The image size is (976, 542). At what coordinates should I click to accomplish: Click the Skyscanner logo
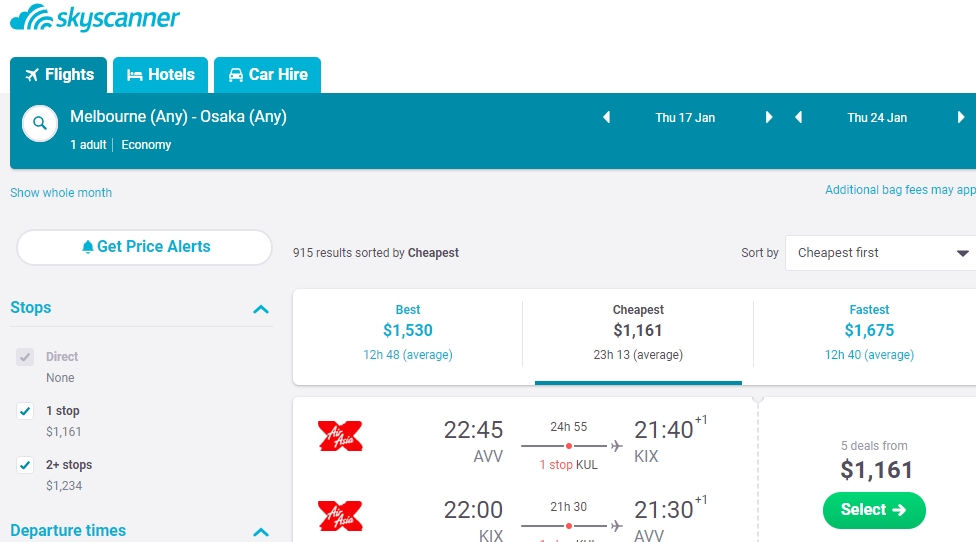click(95, 17)
